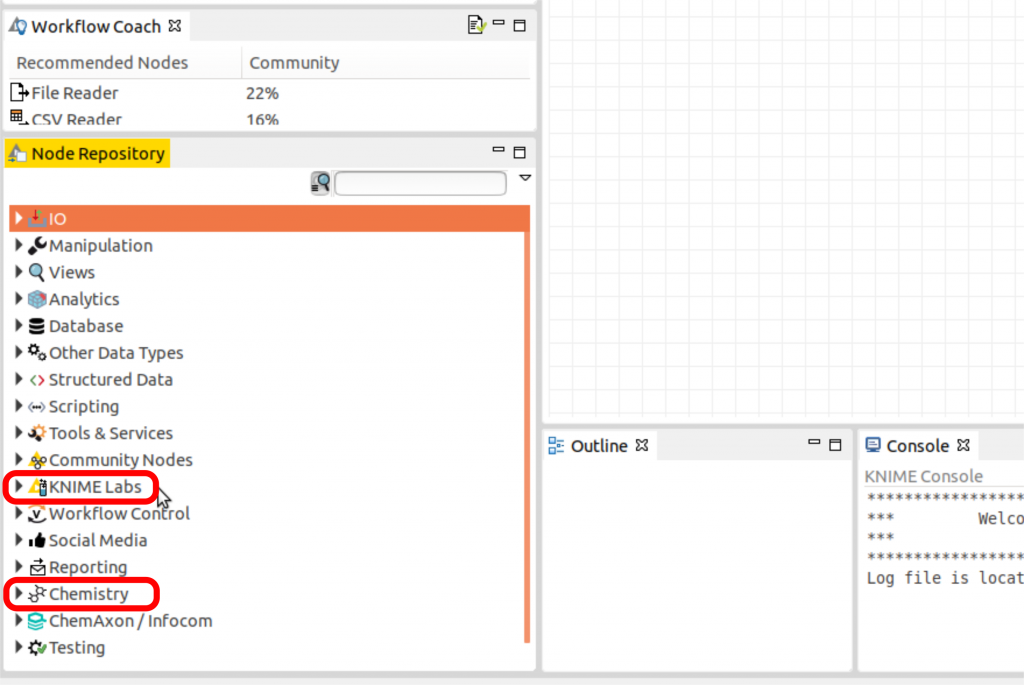Expand the IO tree category
The image size is (1024, 685).
click(x=19, y=219)
